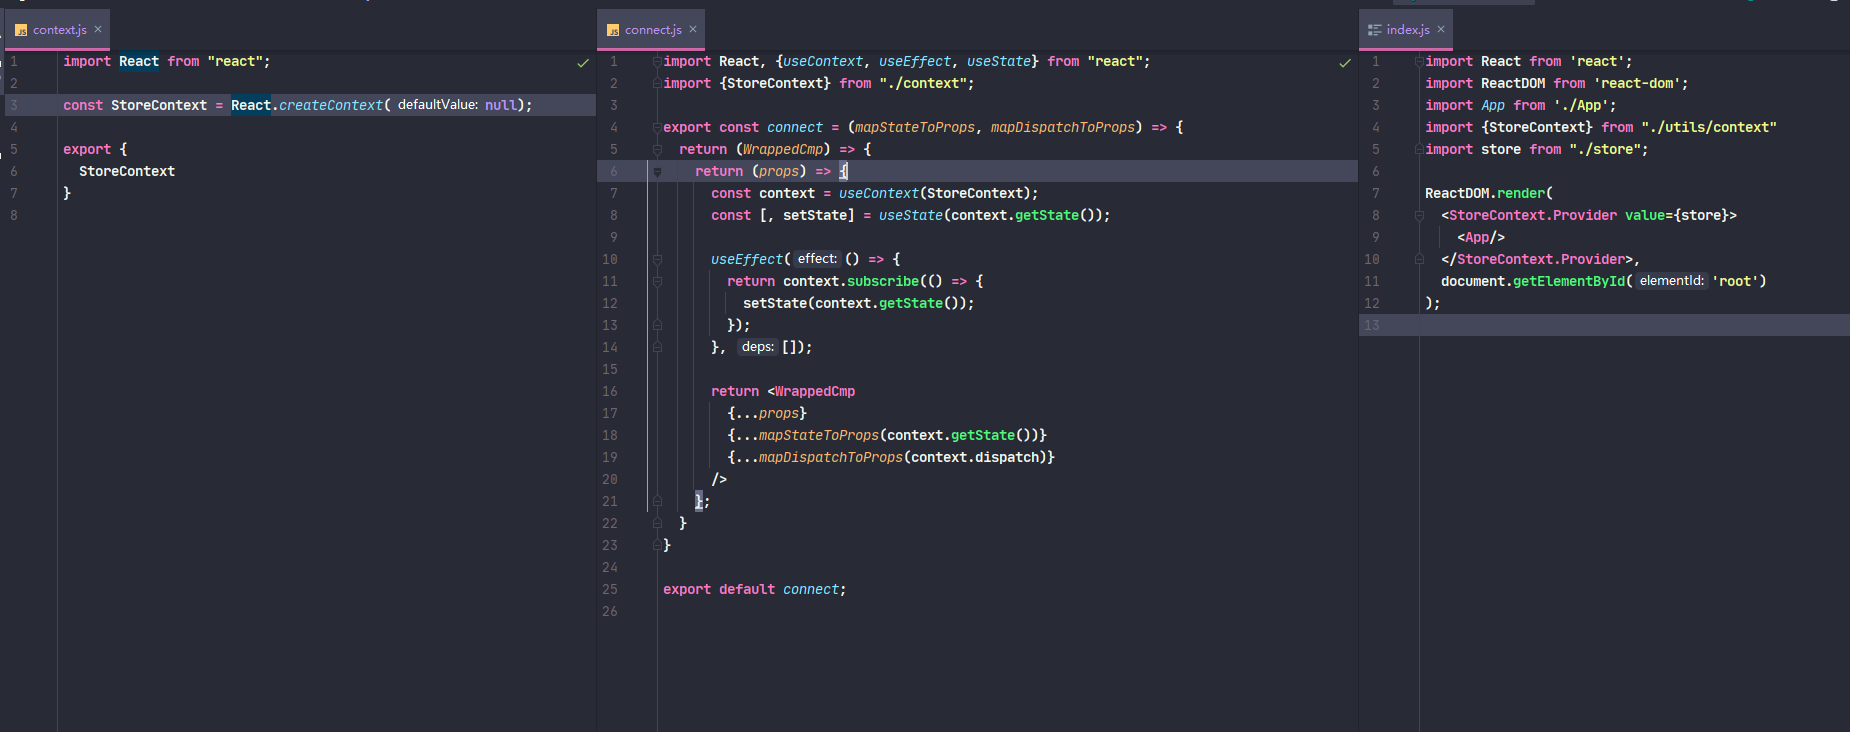This screenshot has height=732, width=1850.
Task: Collapse the StoreContext.Provider JSX element in index.js
Action: [1419, 216]
